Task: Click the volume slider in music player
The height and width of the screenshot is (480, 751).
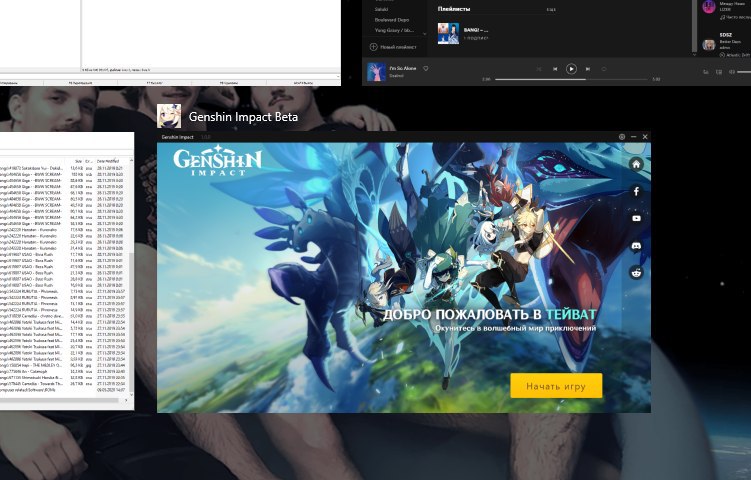Action: [x=744, y=72]
